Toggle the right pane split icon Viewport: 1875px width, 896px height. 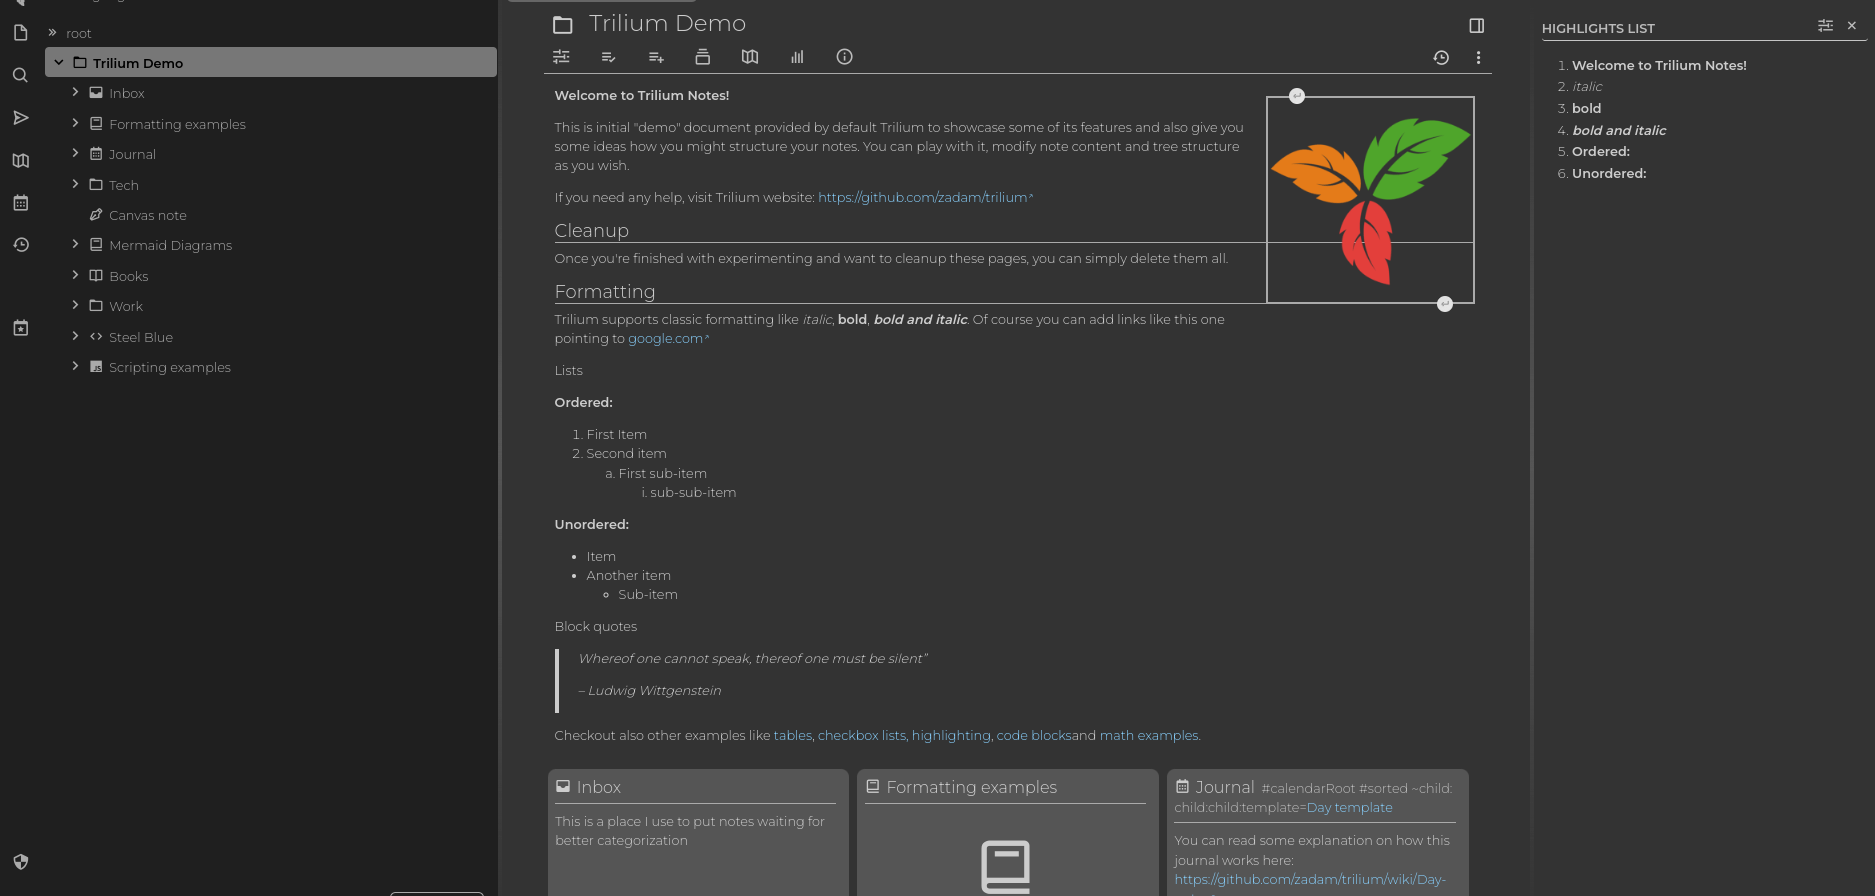point(1476,26)
